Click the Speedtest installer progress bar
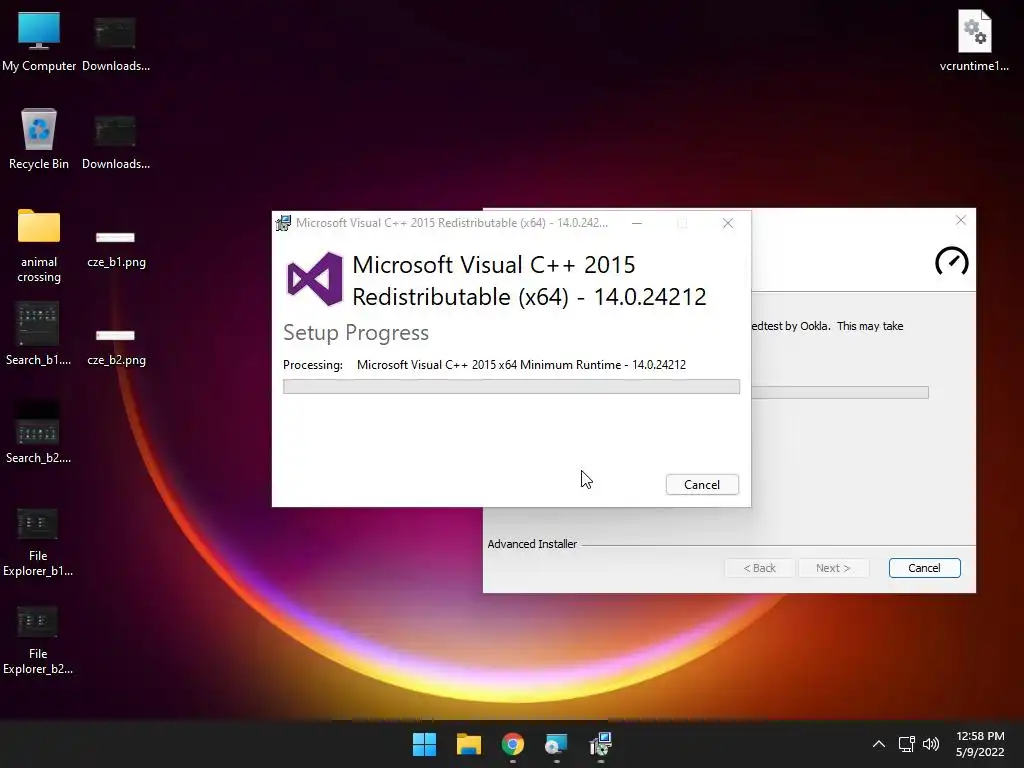 [840, 392]
